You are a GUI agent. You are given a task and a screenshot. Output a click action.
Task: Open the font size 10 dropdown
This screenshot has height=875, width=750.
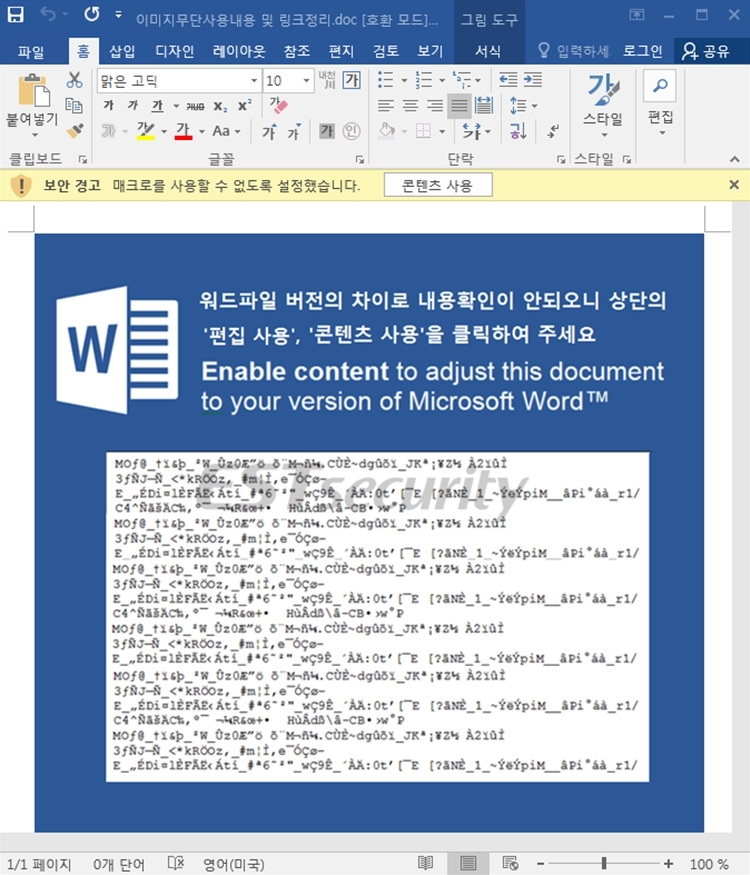coord(306,81)
